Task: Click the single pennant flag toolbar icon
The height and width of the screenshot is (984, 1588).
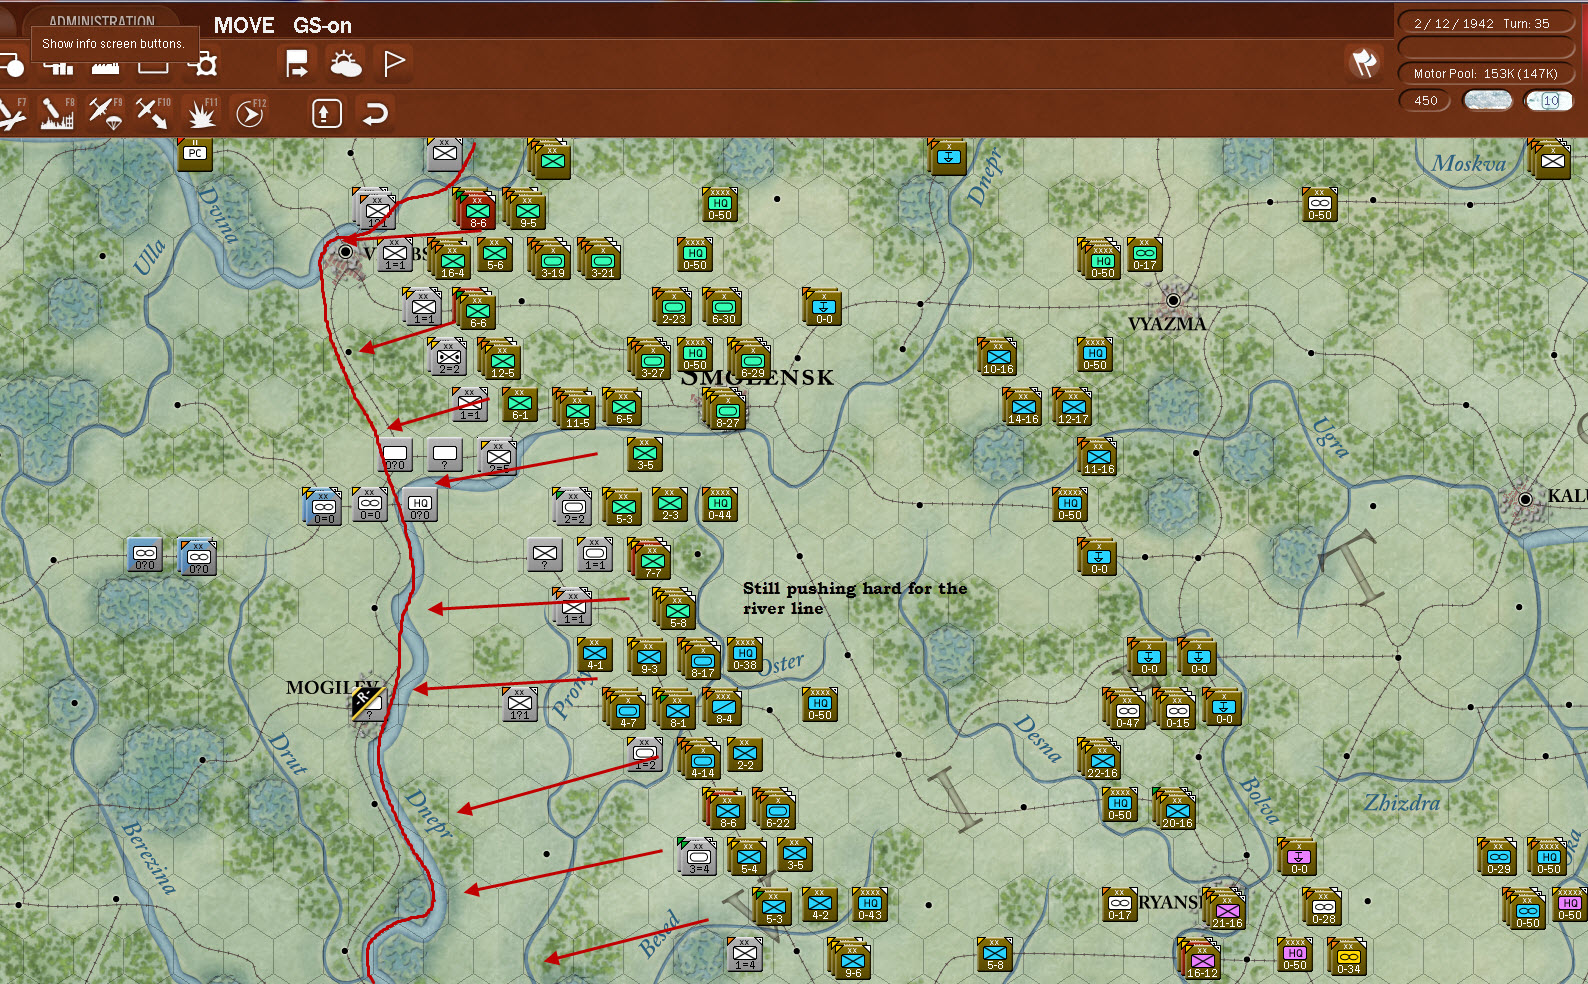Action: tap(395, 63)
